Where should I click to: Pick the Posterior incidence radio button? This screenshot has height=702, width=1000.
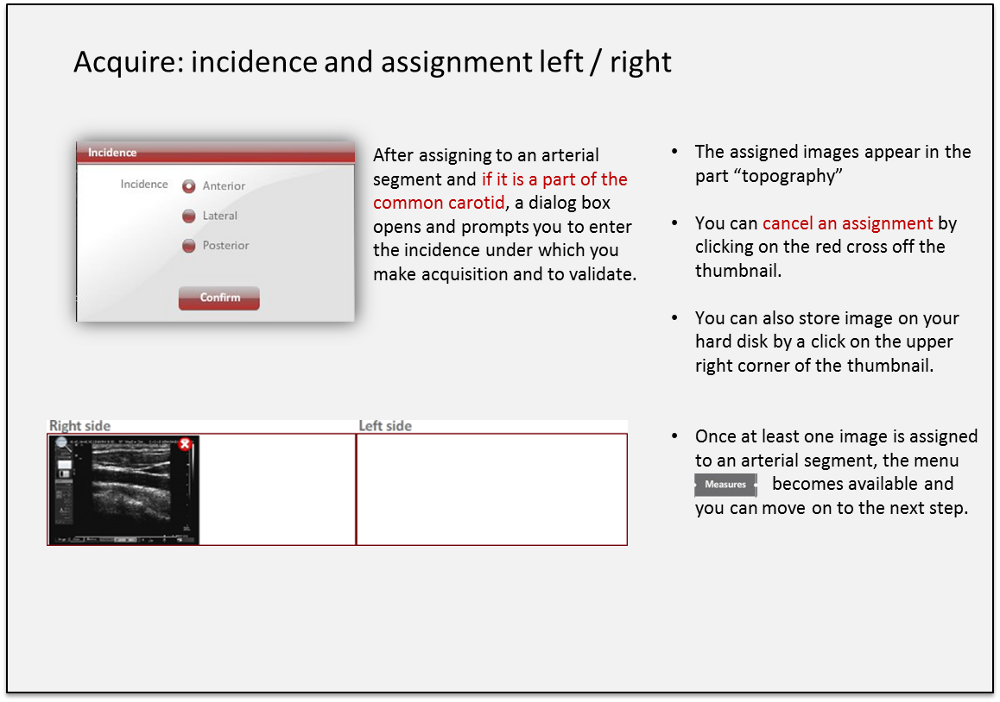tap(188, 246)
